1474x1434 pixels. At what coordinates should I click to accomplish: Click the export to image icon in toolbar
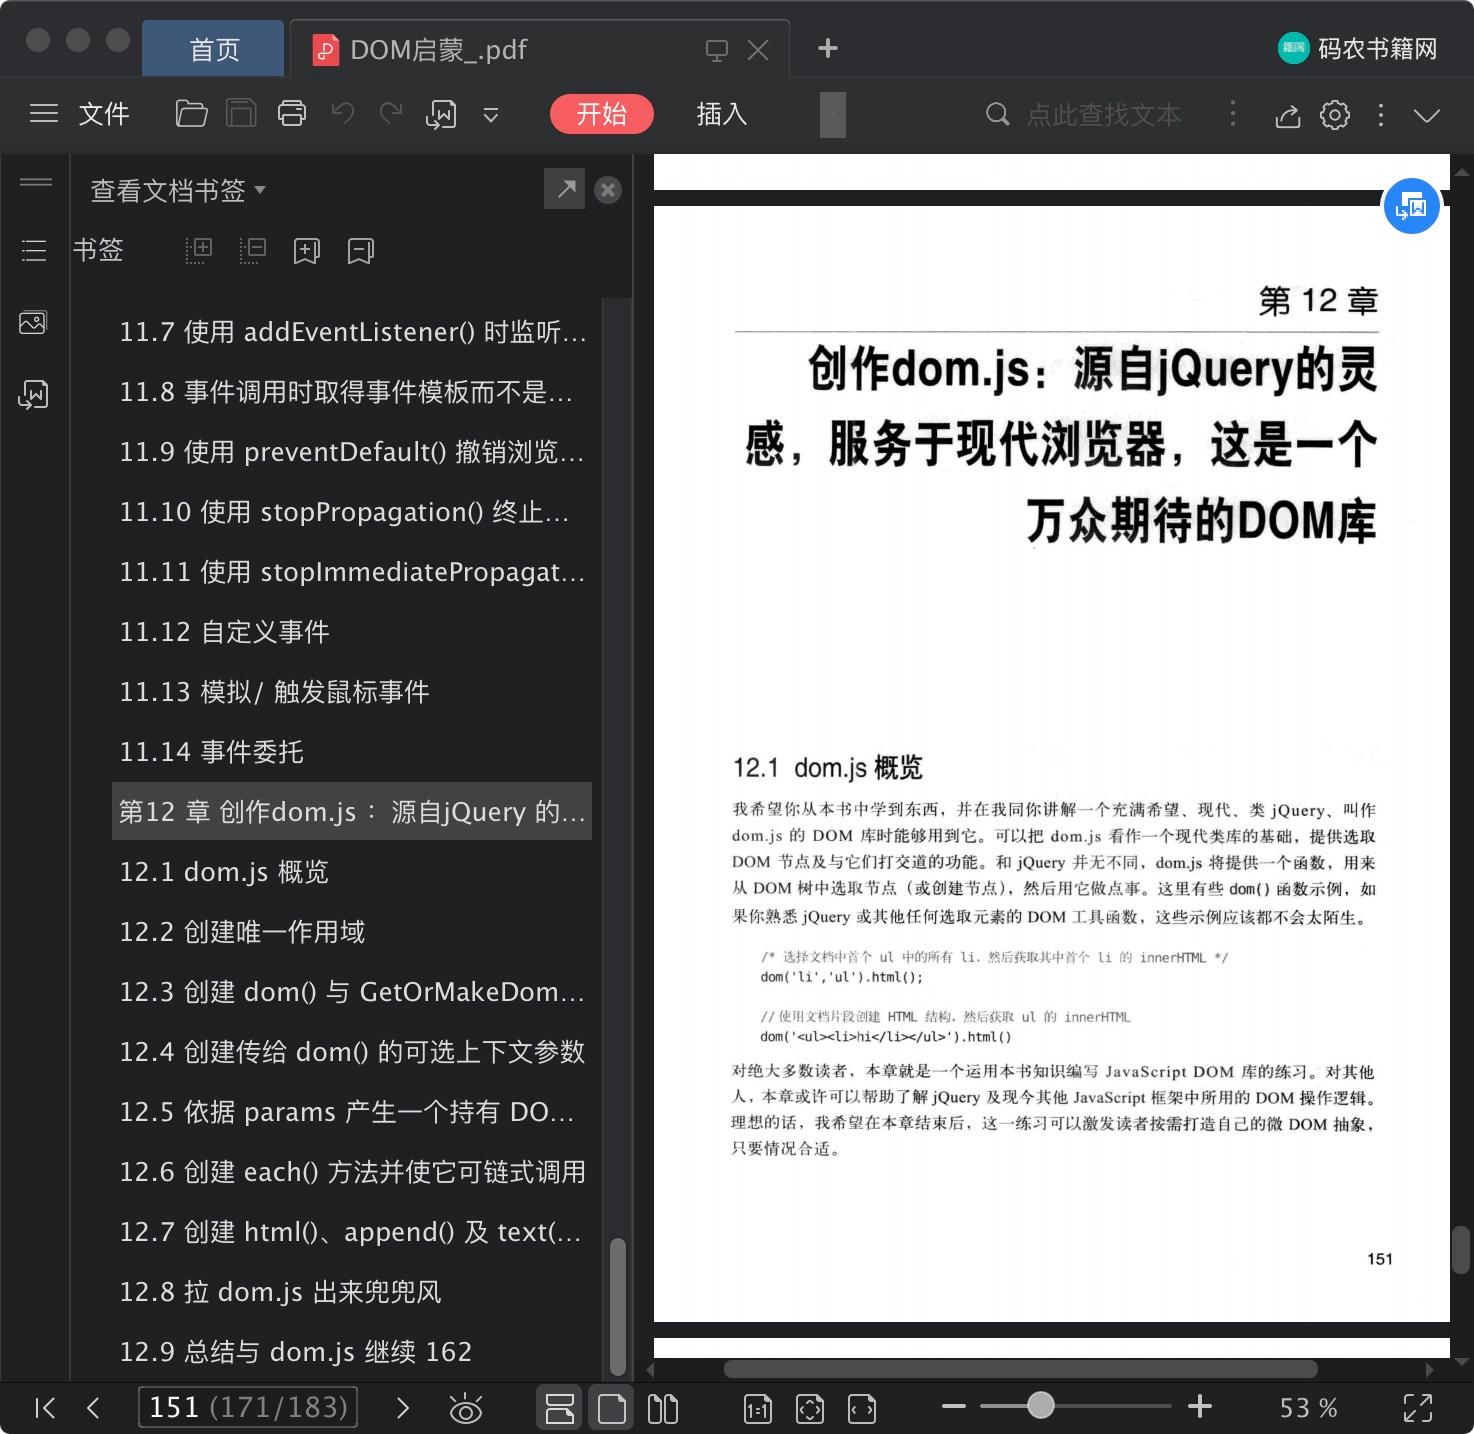click(441, 115)
